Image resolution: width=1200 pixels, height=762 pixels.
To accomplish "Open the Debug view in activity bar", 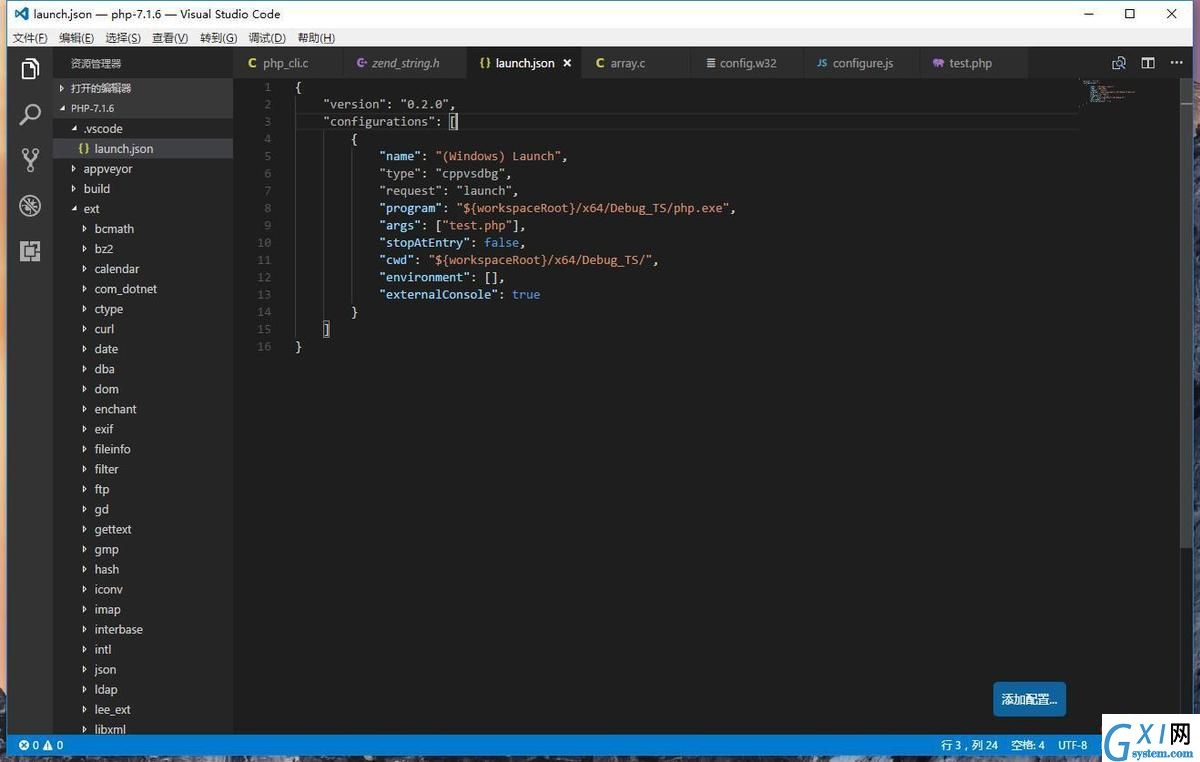I will pyautogui.click(x=30, y=206).
